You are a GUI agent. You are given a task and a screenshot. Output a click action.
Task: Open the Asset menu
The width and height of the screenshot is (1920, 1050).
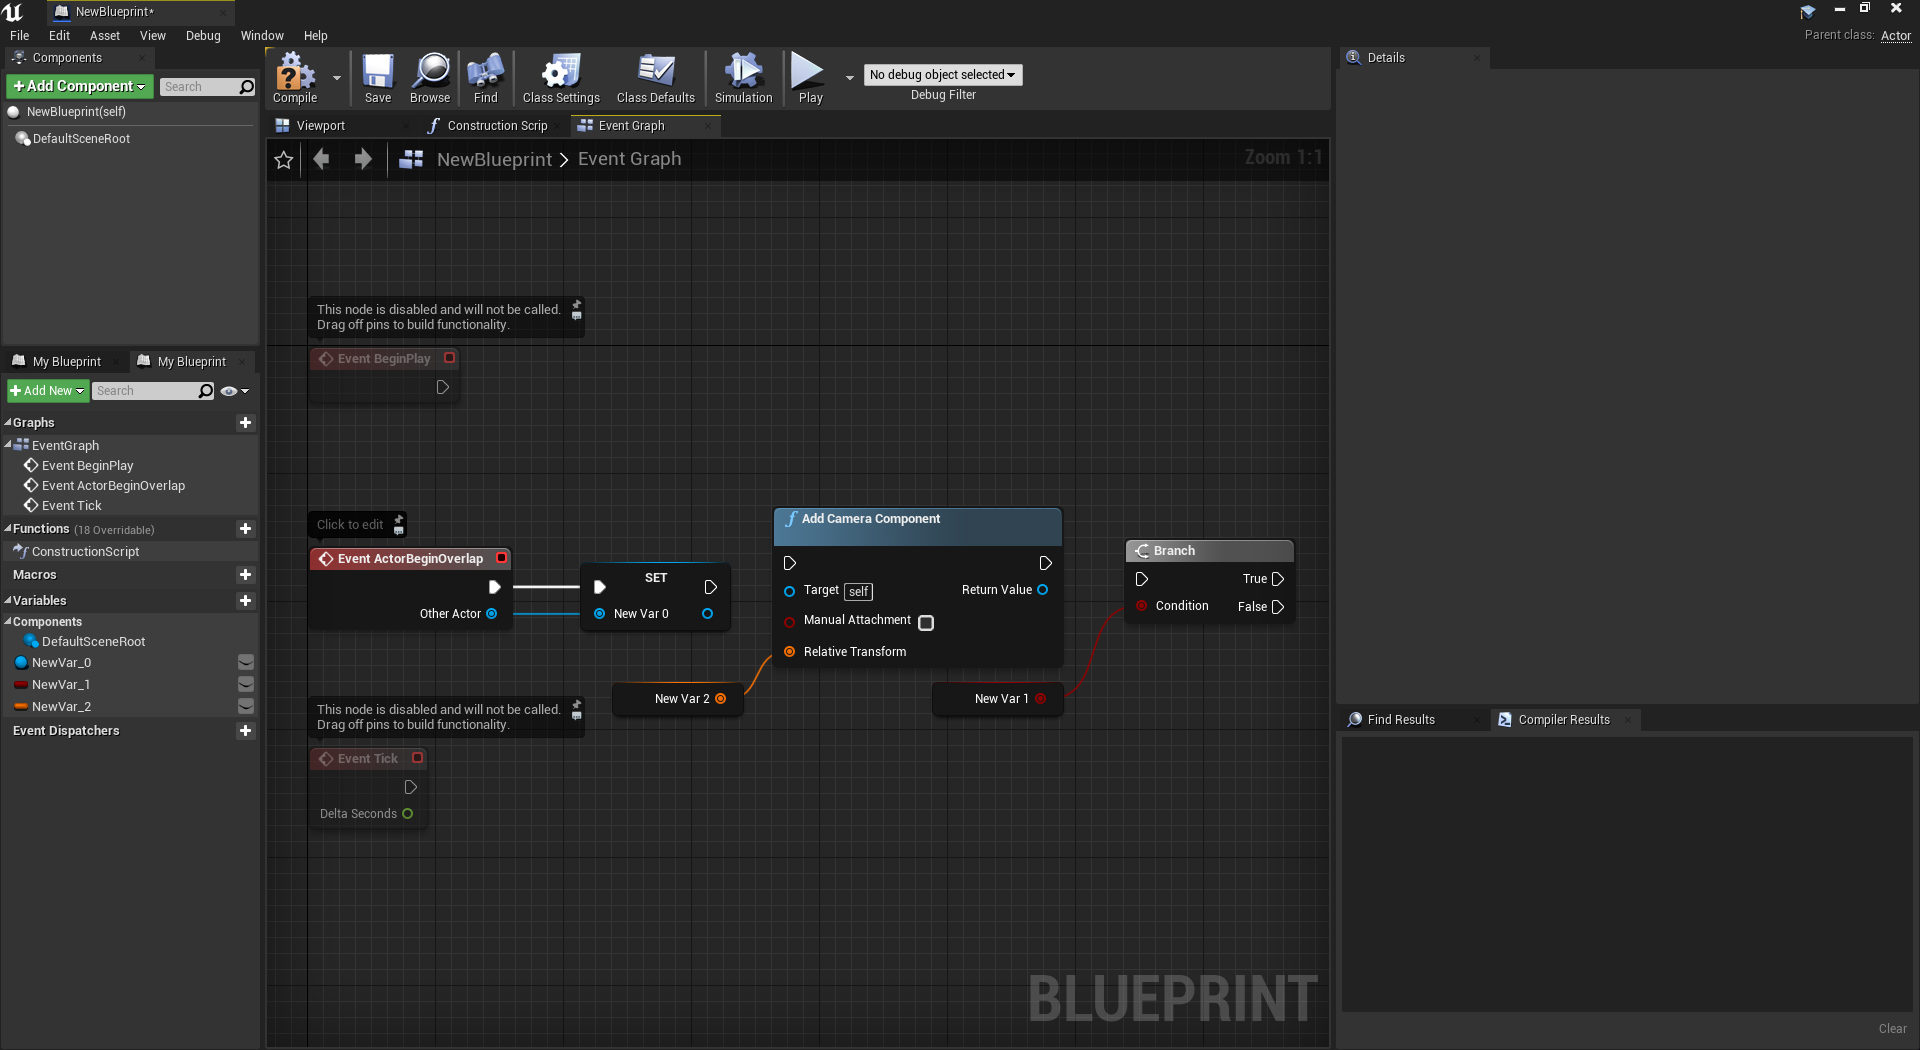104,36
